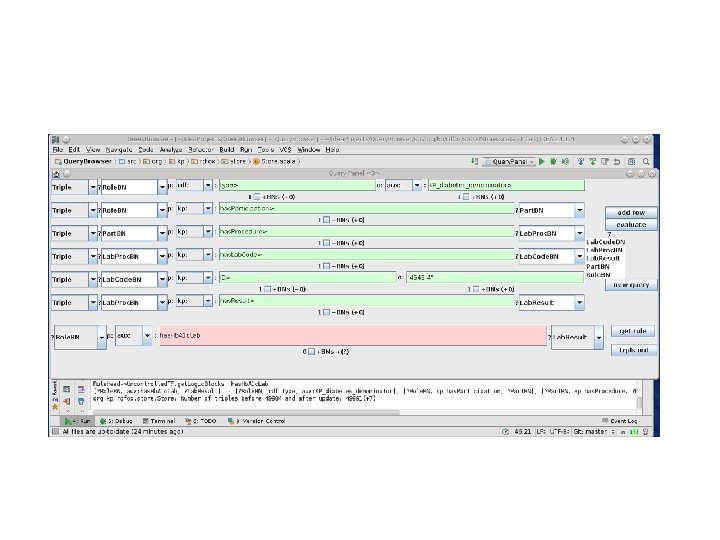Image resolution: width=720 pixels, height=540 pixels.
Task: Open Favorites via the star icon
Action: pyautogui.click(x=55, y=407)
